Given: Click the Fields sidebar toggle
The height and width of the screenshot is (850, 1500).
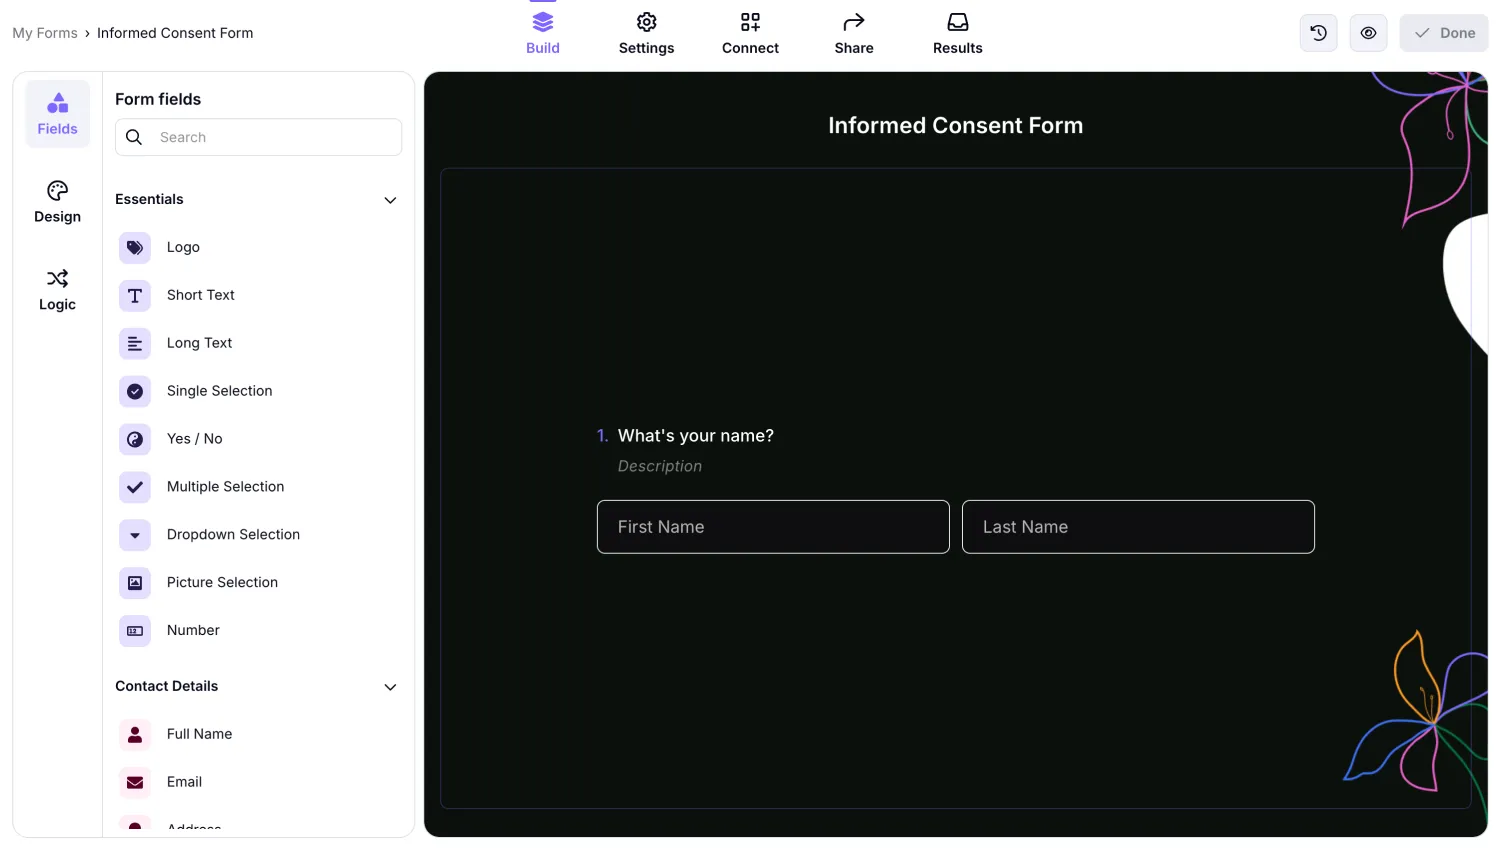Looking at the screenshot, I should pos(57,113).
